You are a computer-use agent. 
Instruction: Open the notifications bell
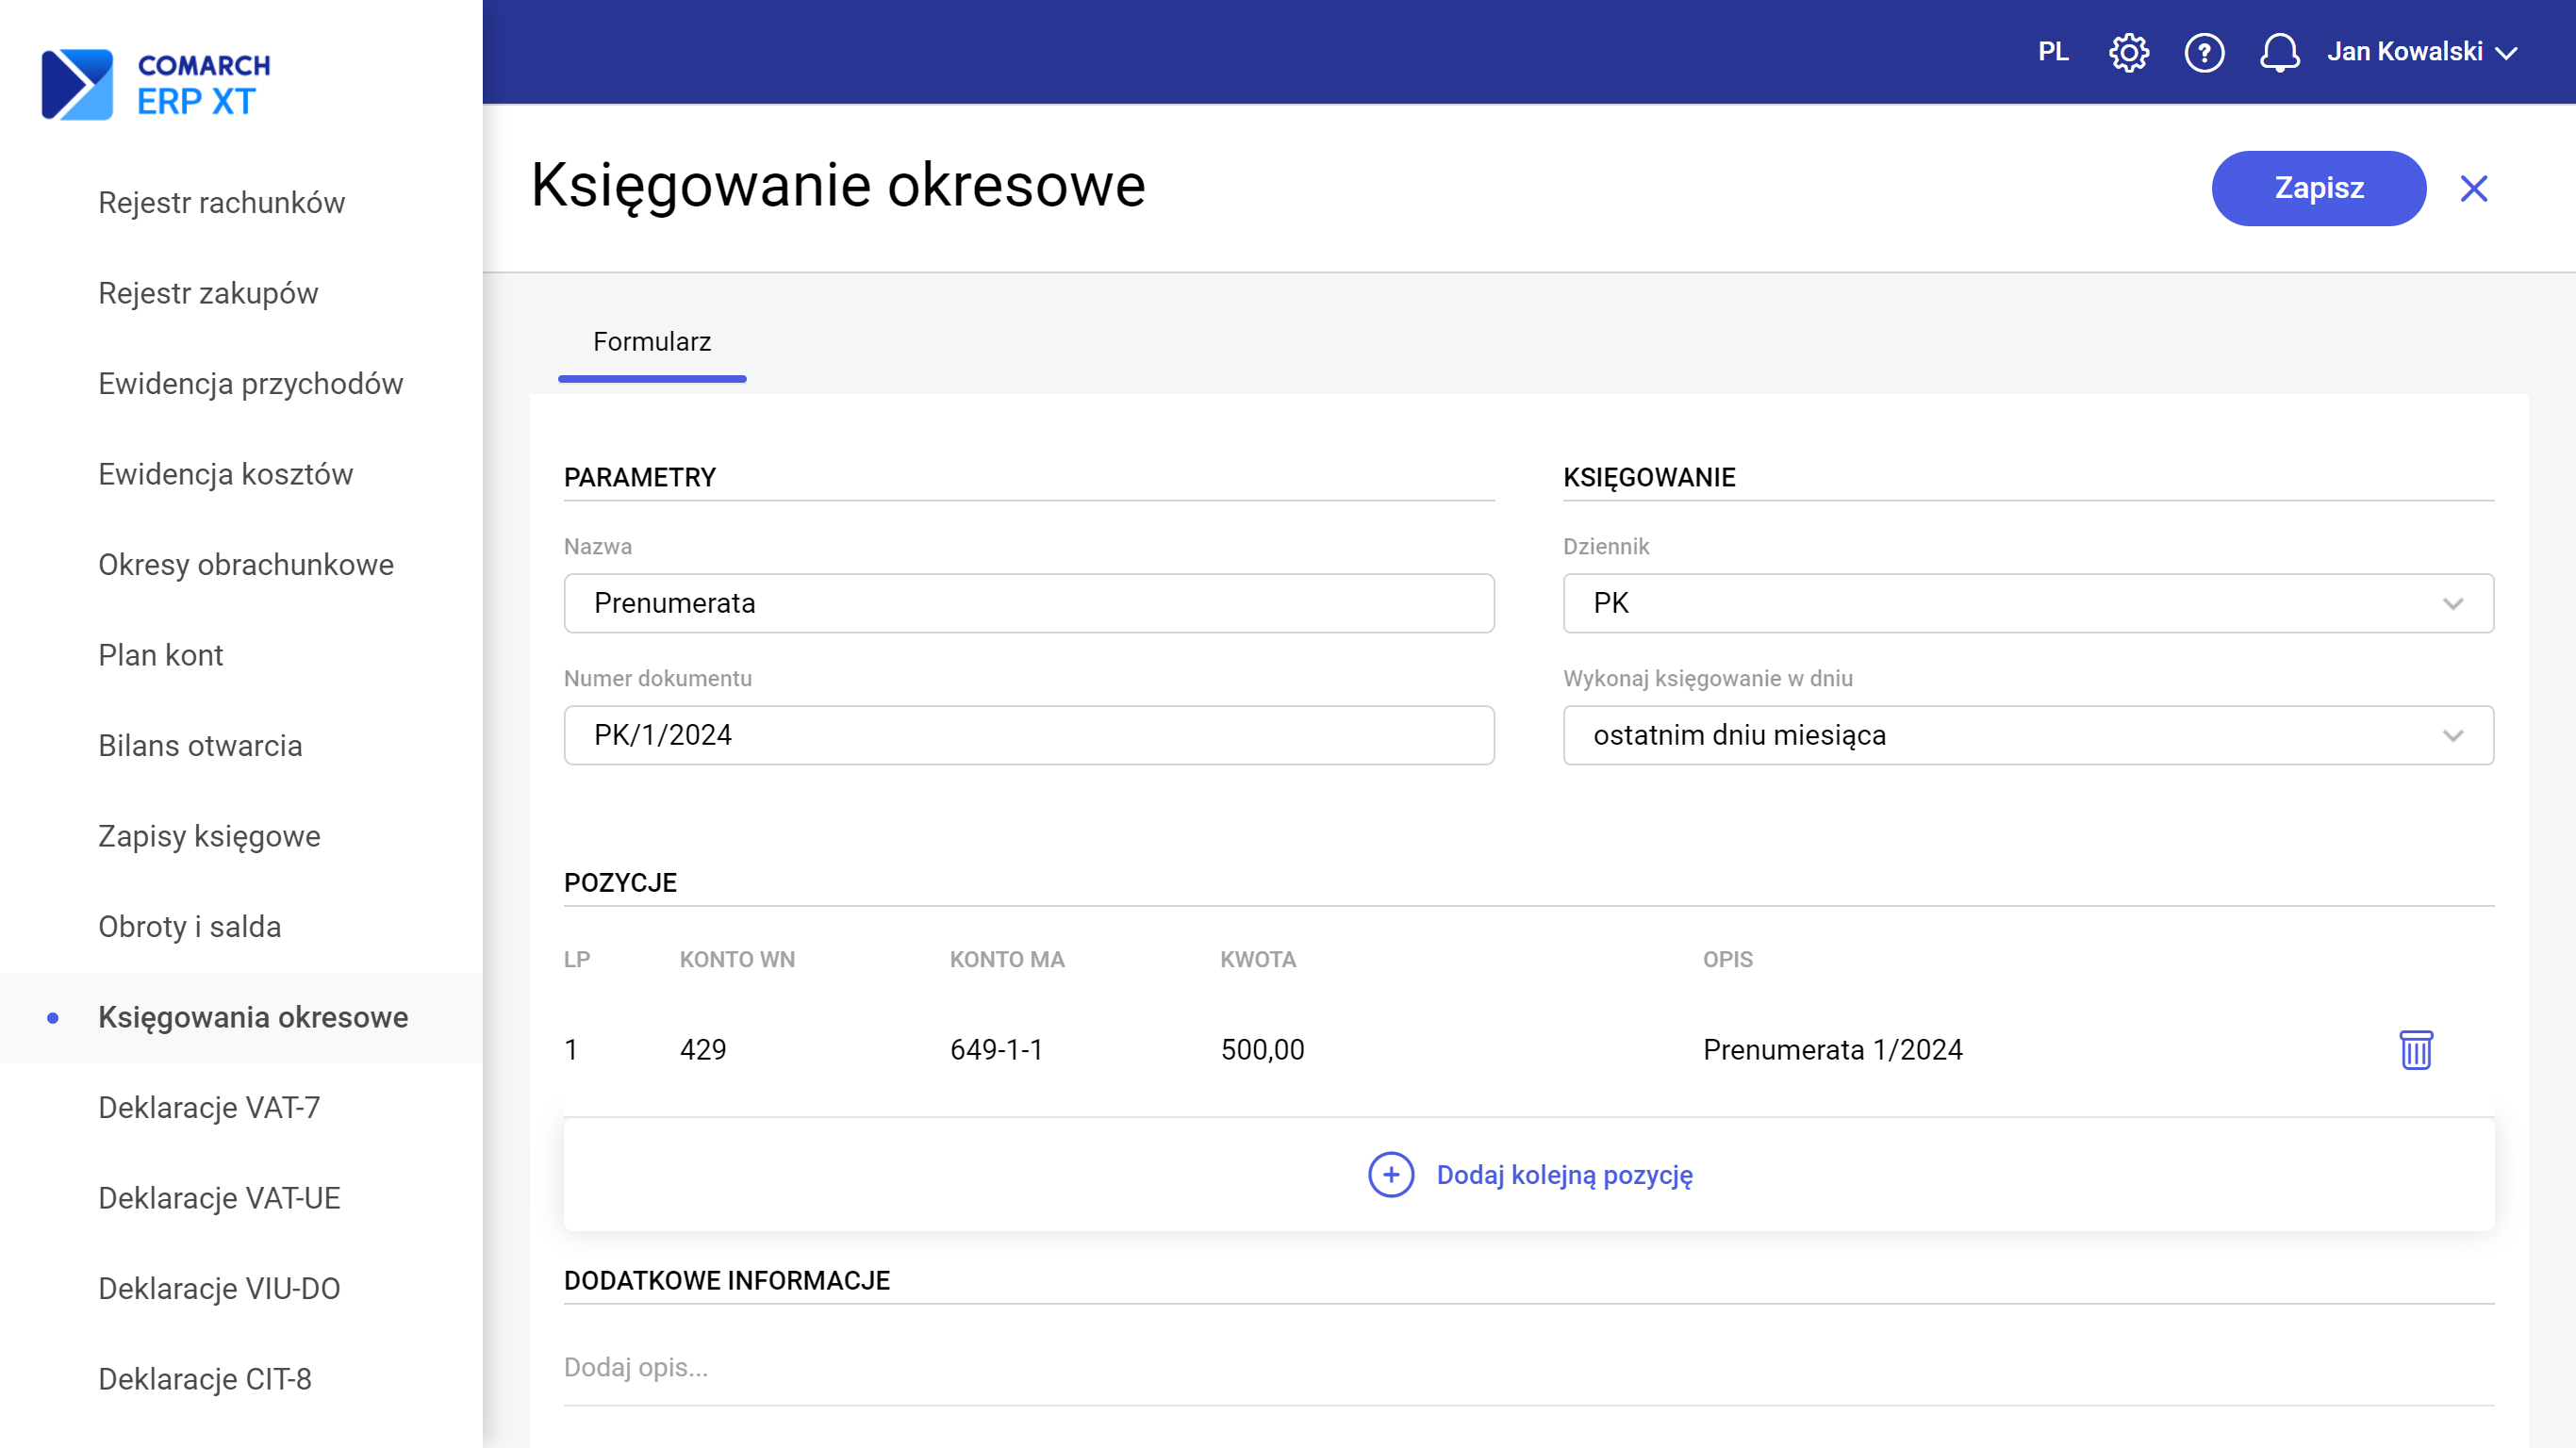pos(2279,52)
